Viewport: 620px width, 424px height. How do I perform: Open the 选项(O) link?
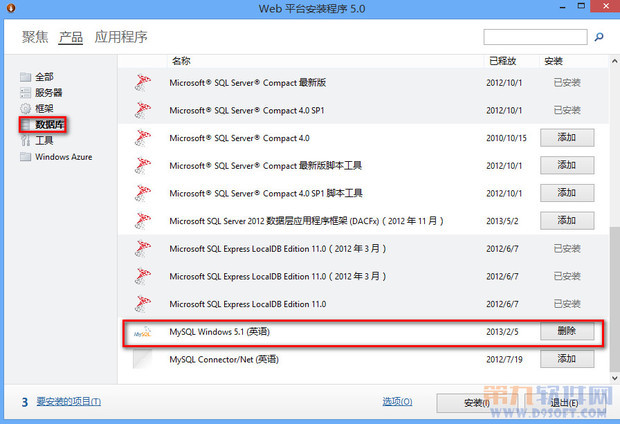click(397, 402)
